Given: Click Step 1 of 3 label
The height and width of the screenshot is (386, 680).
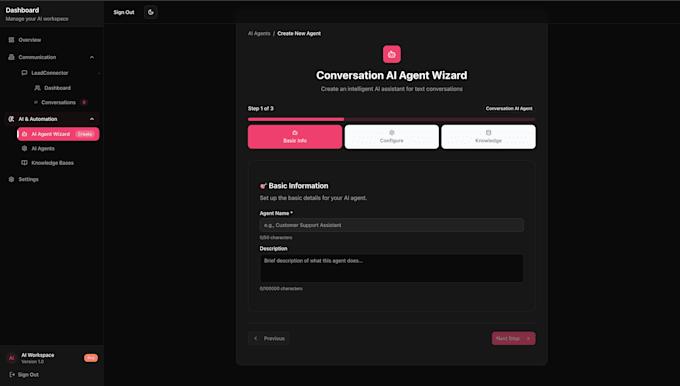Looking at the screenshot, I should pyautogui.click(x=261, y=108).
